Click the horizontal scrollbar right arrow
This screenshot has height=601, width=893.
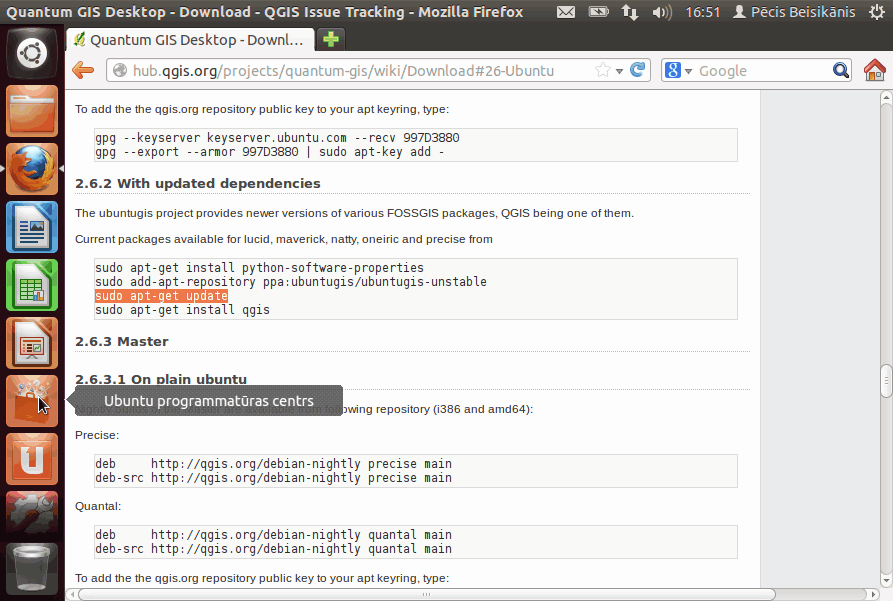pyautogui.click(x=873, y=594)
